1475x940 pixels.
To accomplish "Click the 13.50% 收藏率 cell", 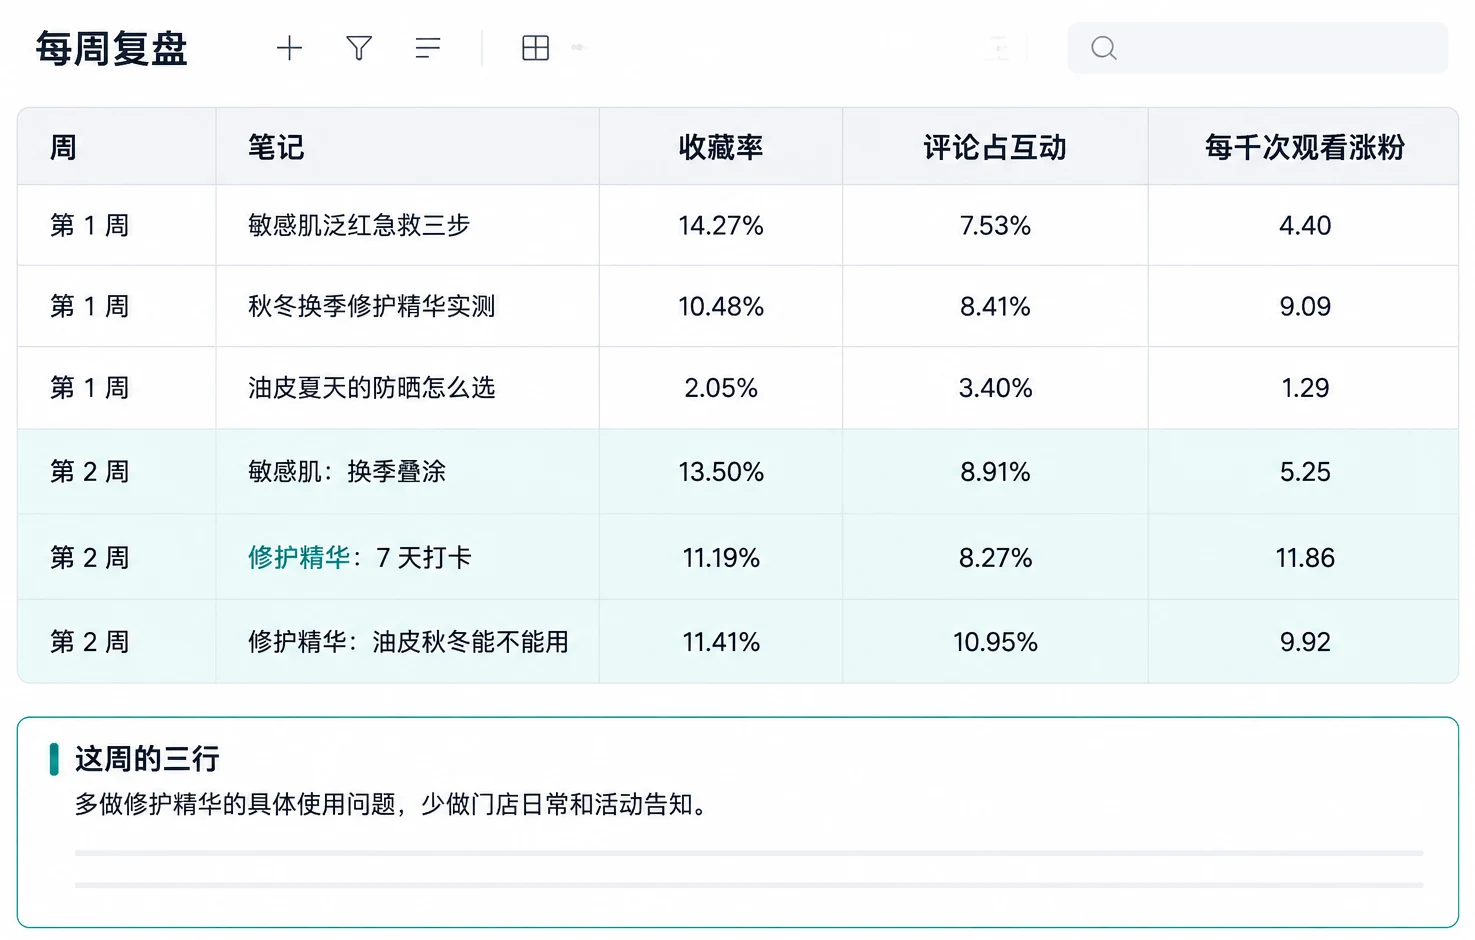I will coord(721,471).
